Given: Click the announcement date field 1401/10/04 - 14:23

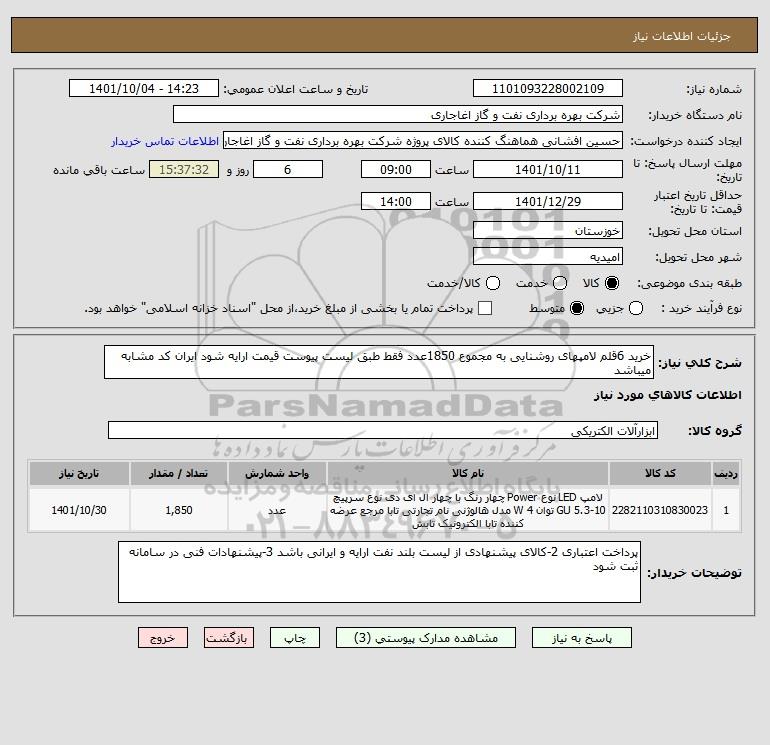Looking at the screenshot, I should [x=143, y=88].
